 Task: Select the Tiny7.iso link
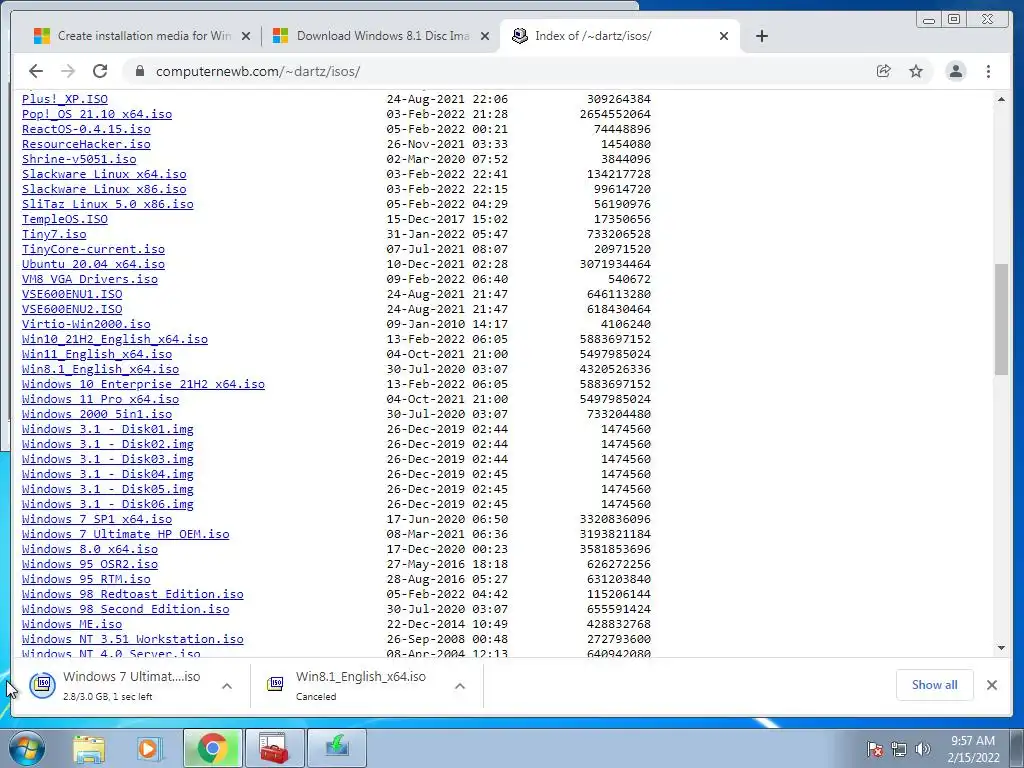point(54,234)
